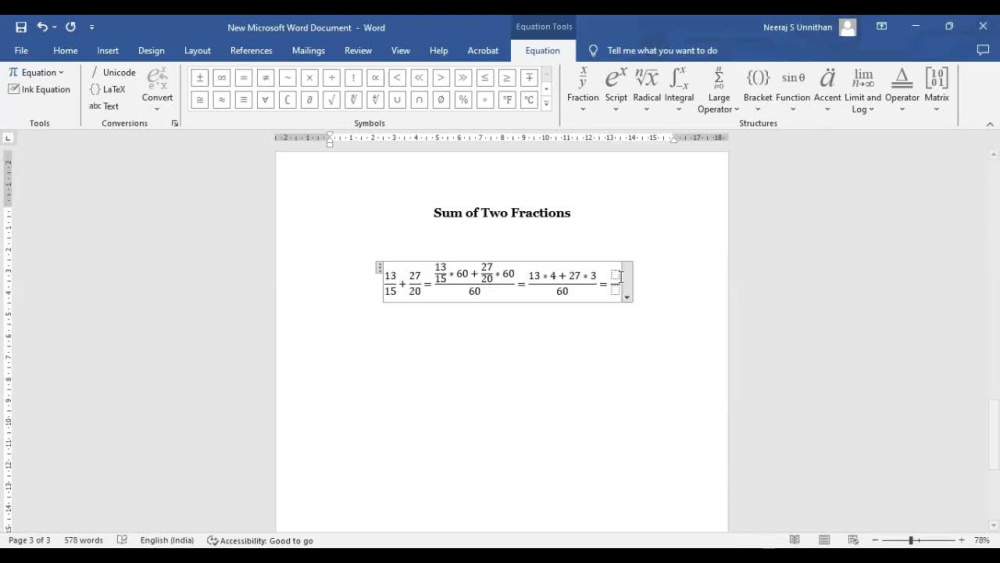Viewport: 1000px width, 563px height.
Task: Adjust the zoom slider handle
Action: pos(911,540)
